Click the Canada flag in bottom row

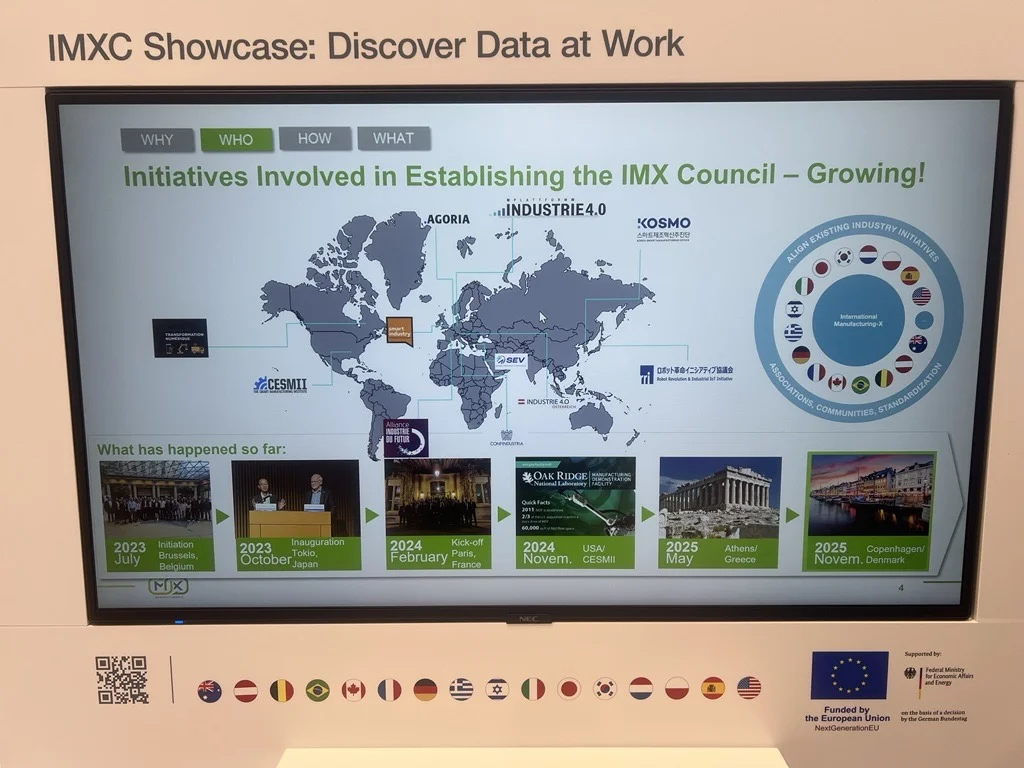[x=353, y=690]
